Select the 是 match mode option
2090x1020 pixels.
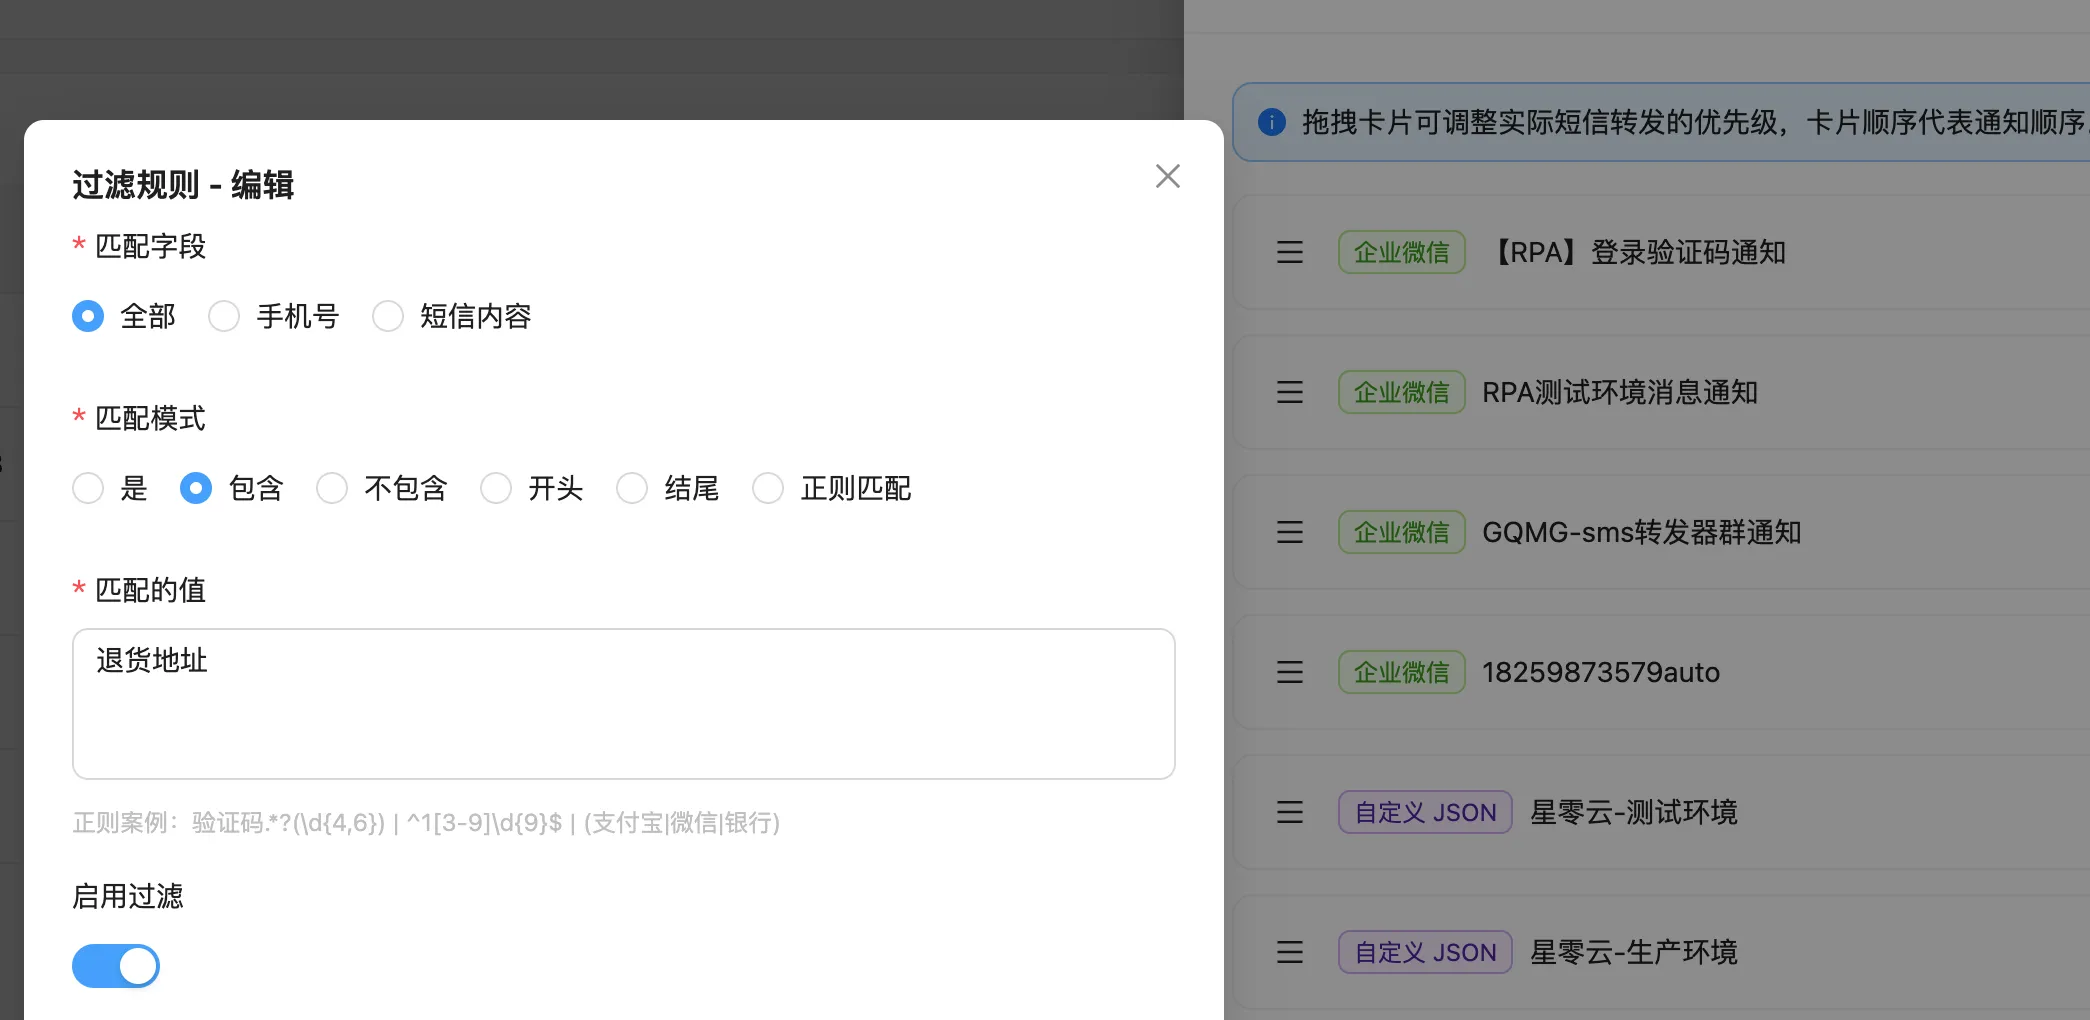[88, 488]
